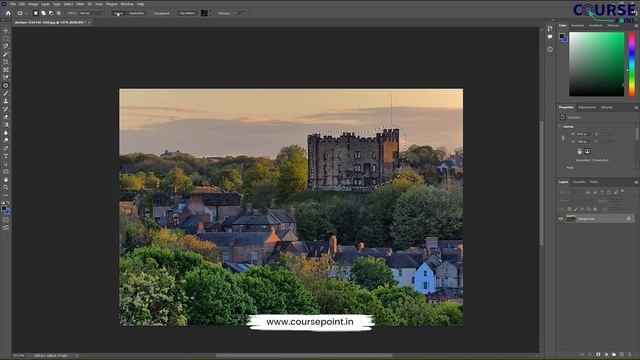Toggle the Transparent checkbox in options bar
Screen dimensions: 640x360
click(151, 13)
